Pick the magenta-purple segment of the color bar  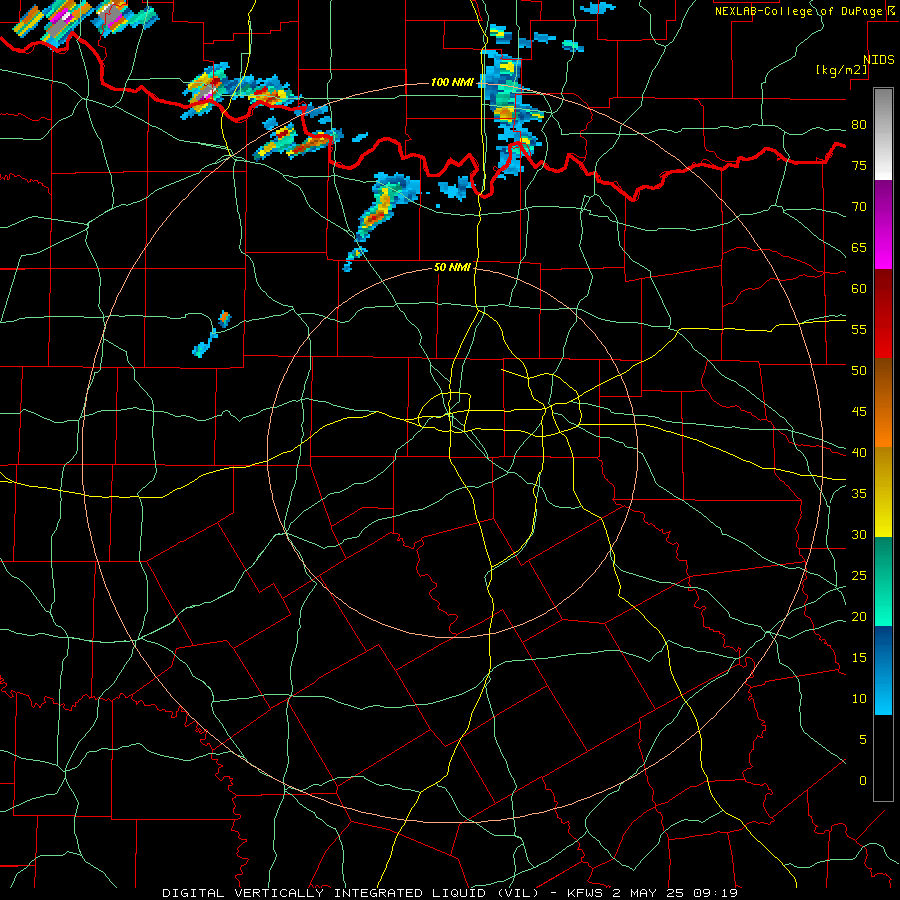click(883, 224)
